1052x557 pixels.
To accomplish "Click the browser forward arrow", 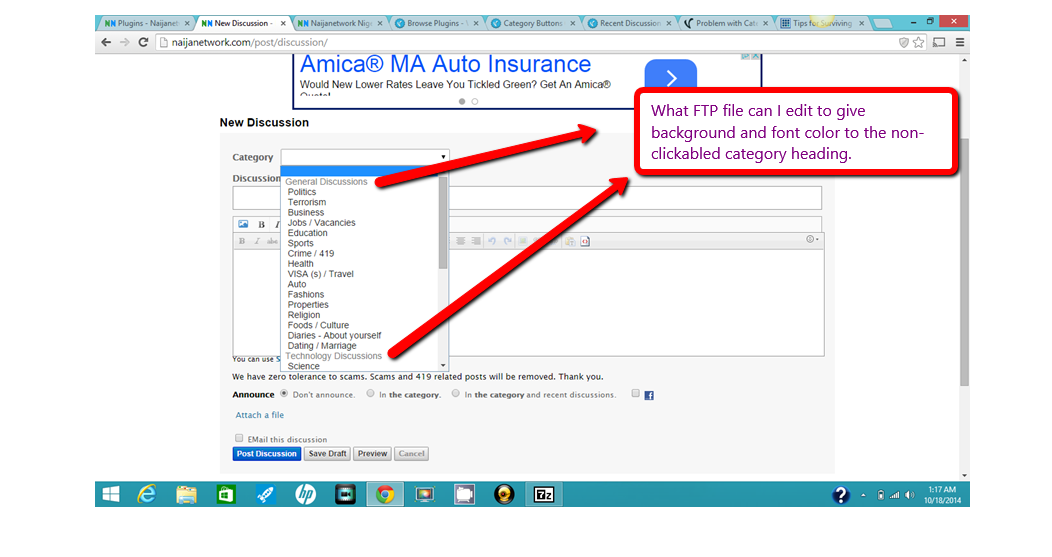I will point(125,42).
